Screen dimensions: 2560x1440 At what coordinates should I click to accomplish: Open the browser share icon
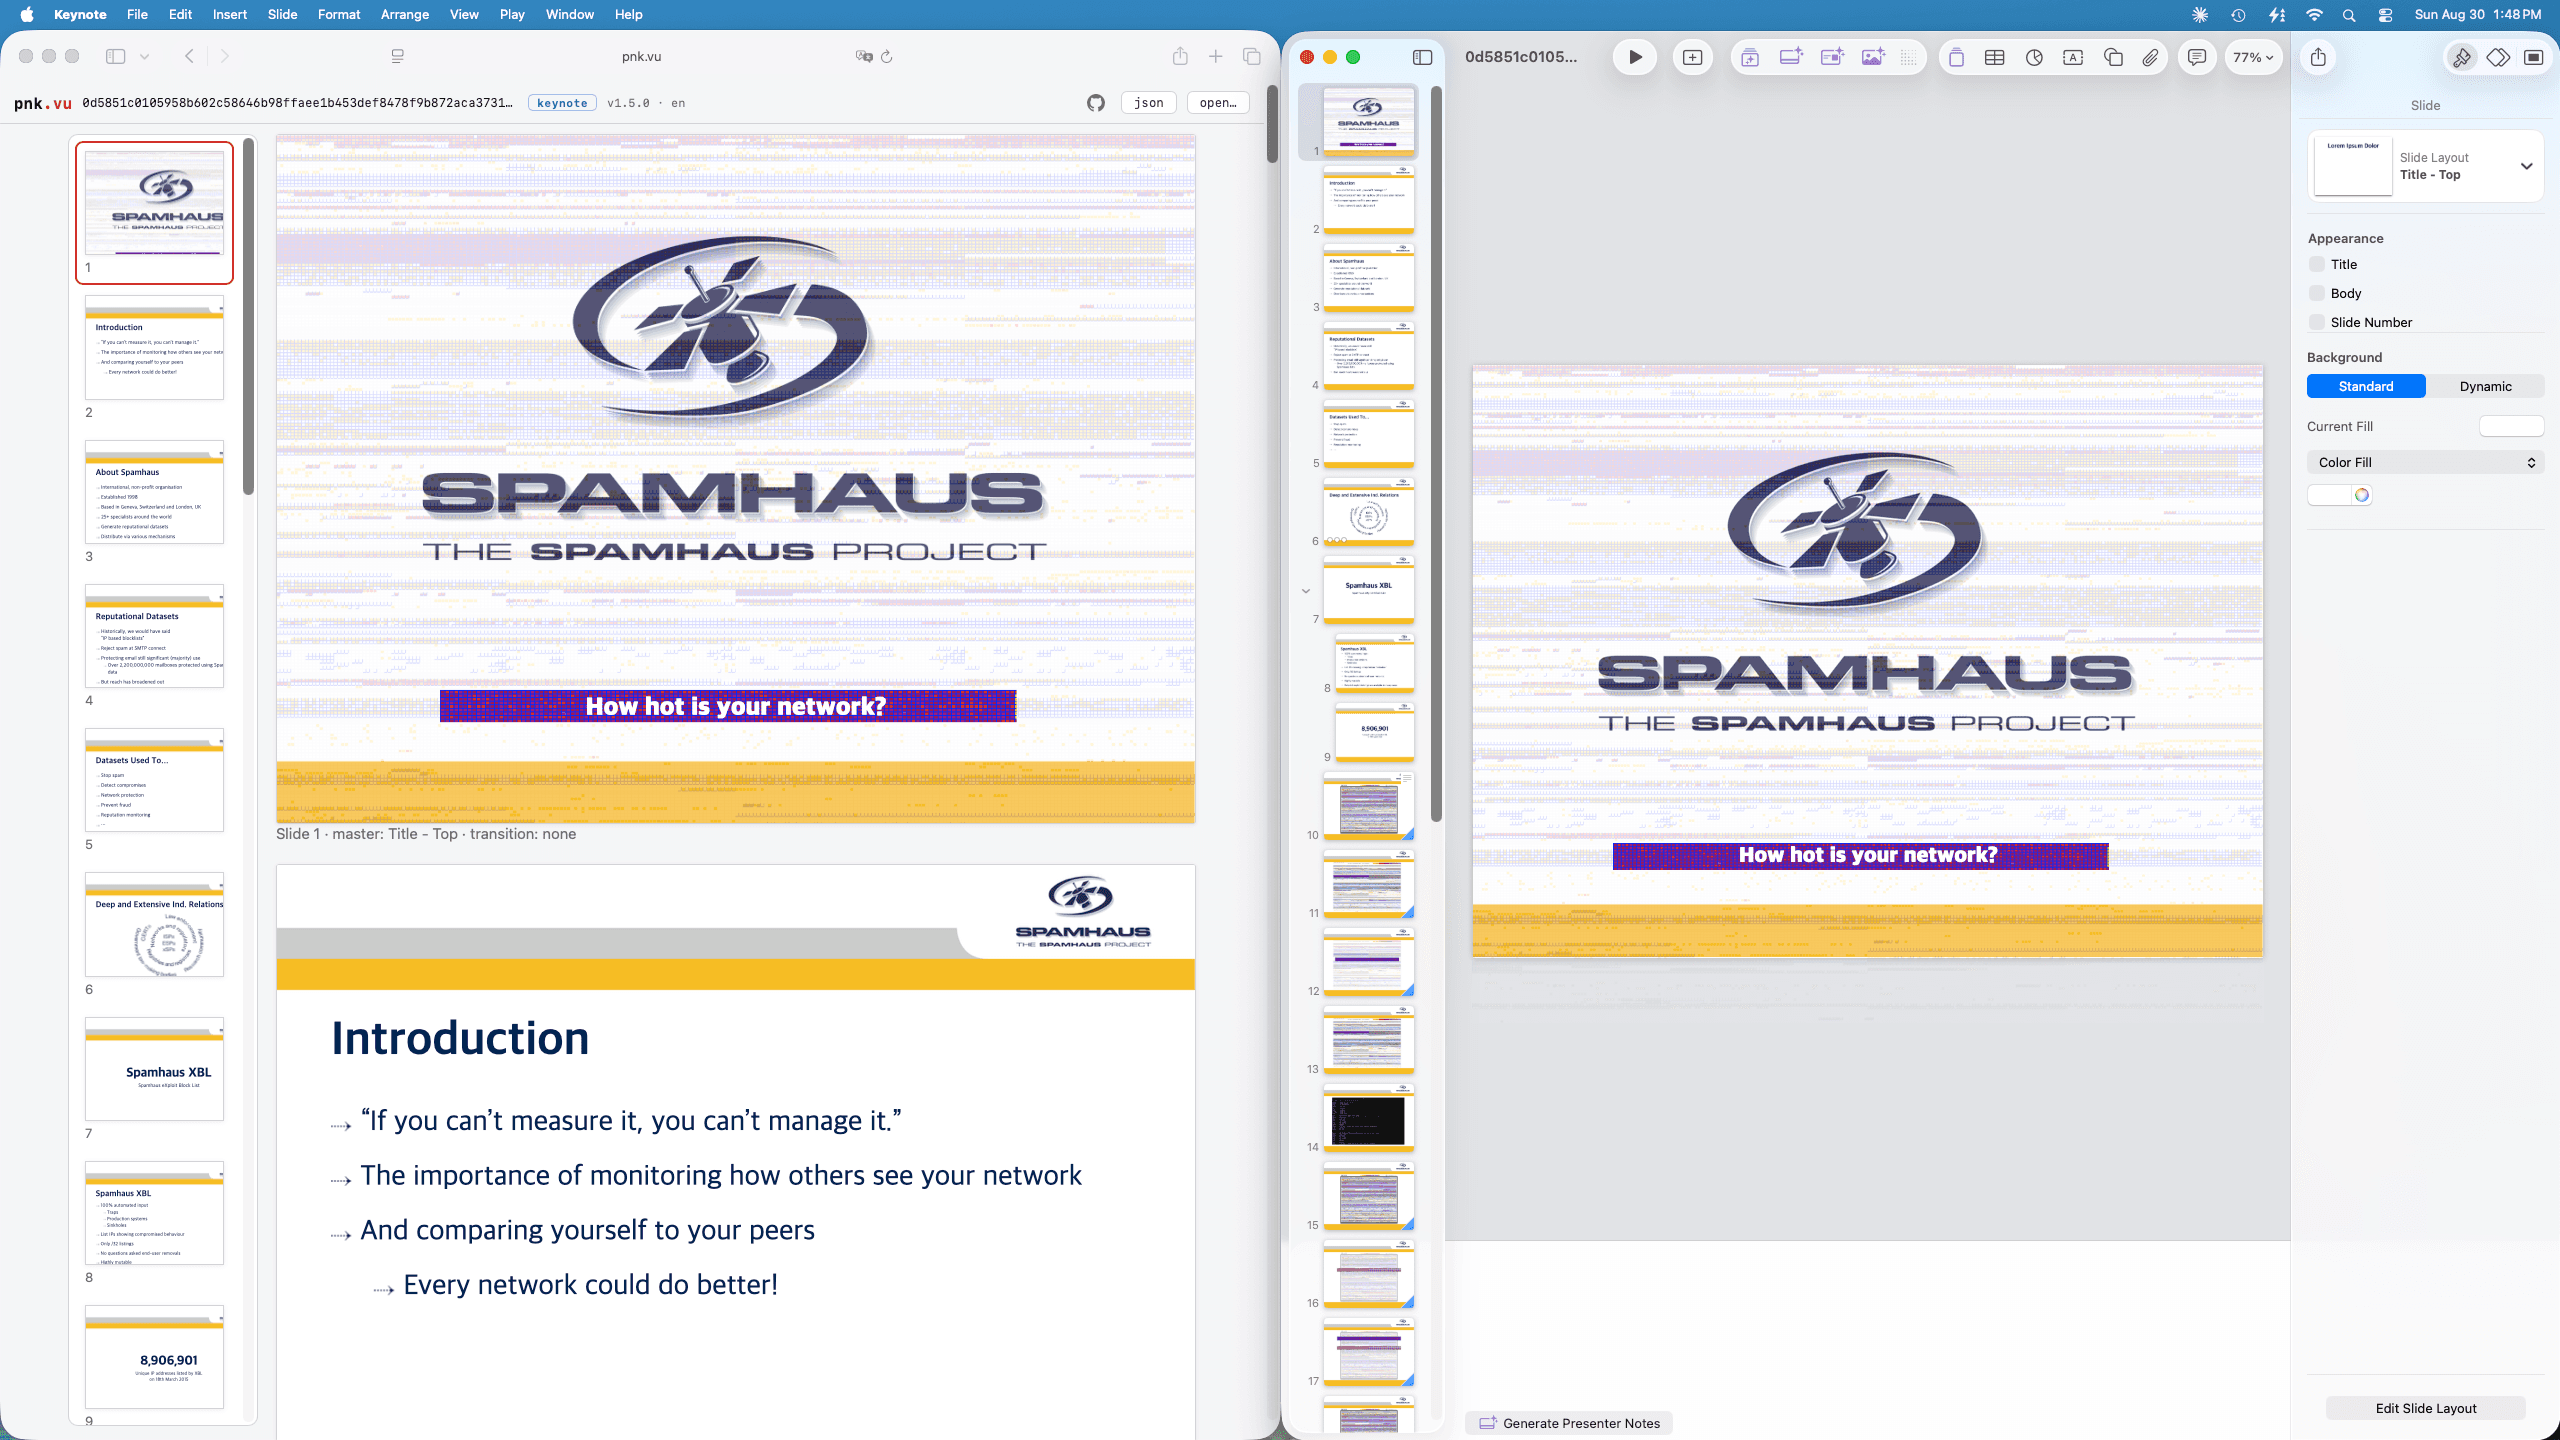point(1180,56)
